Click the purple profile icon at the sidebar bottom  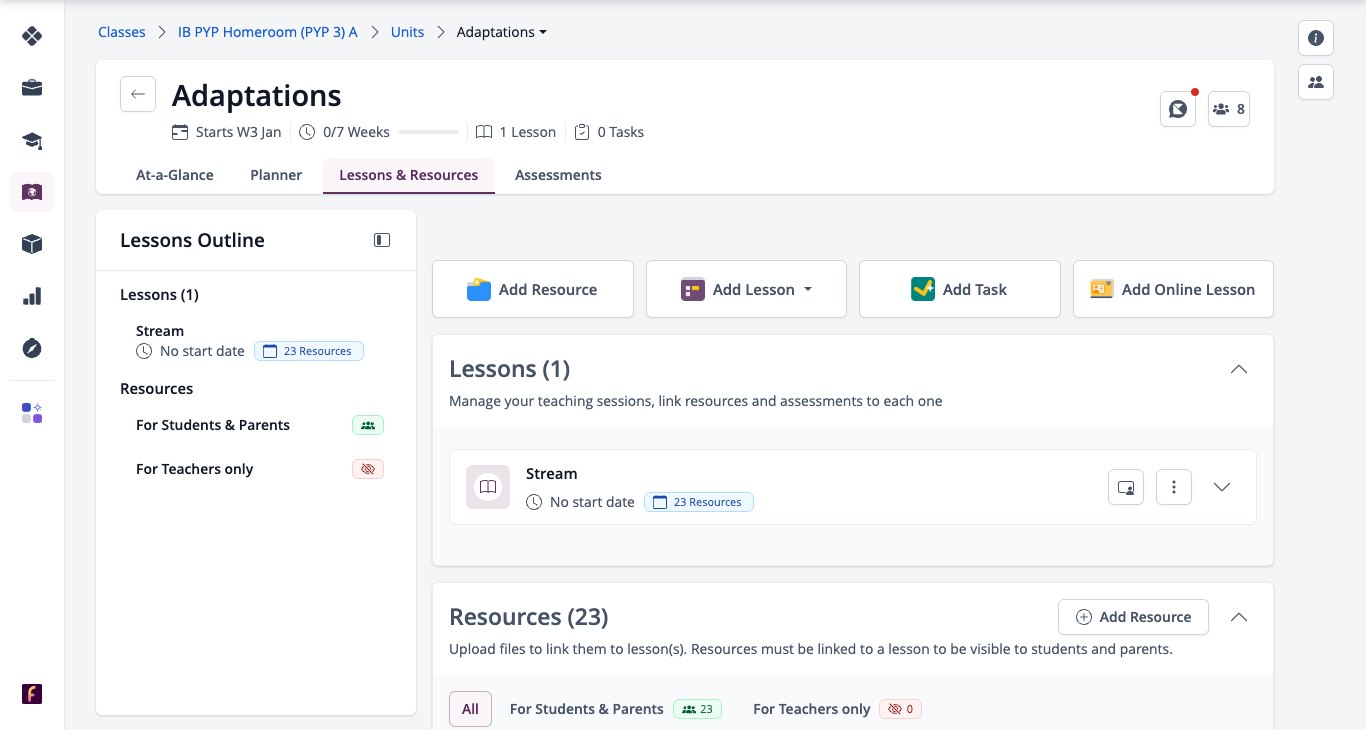[x=32, y=694]
